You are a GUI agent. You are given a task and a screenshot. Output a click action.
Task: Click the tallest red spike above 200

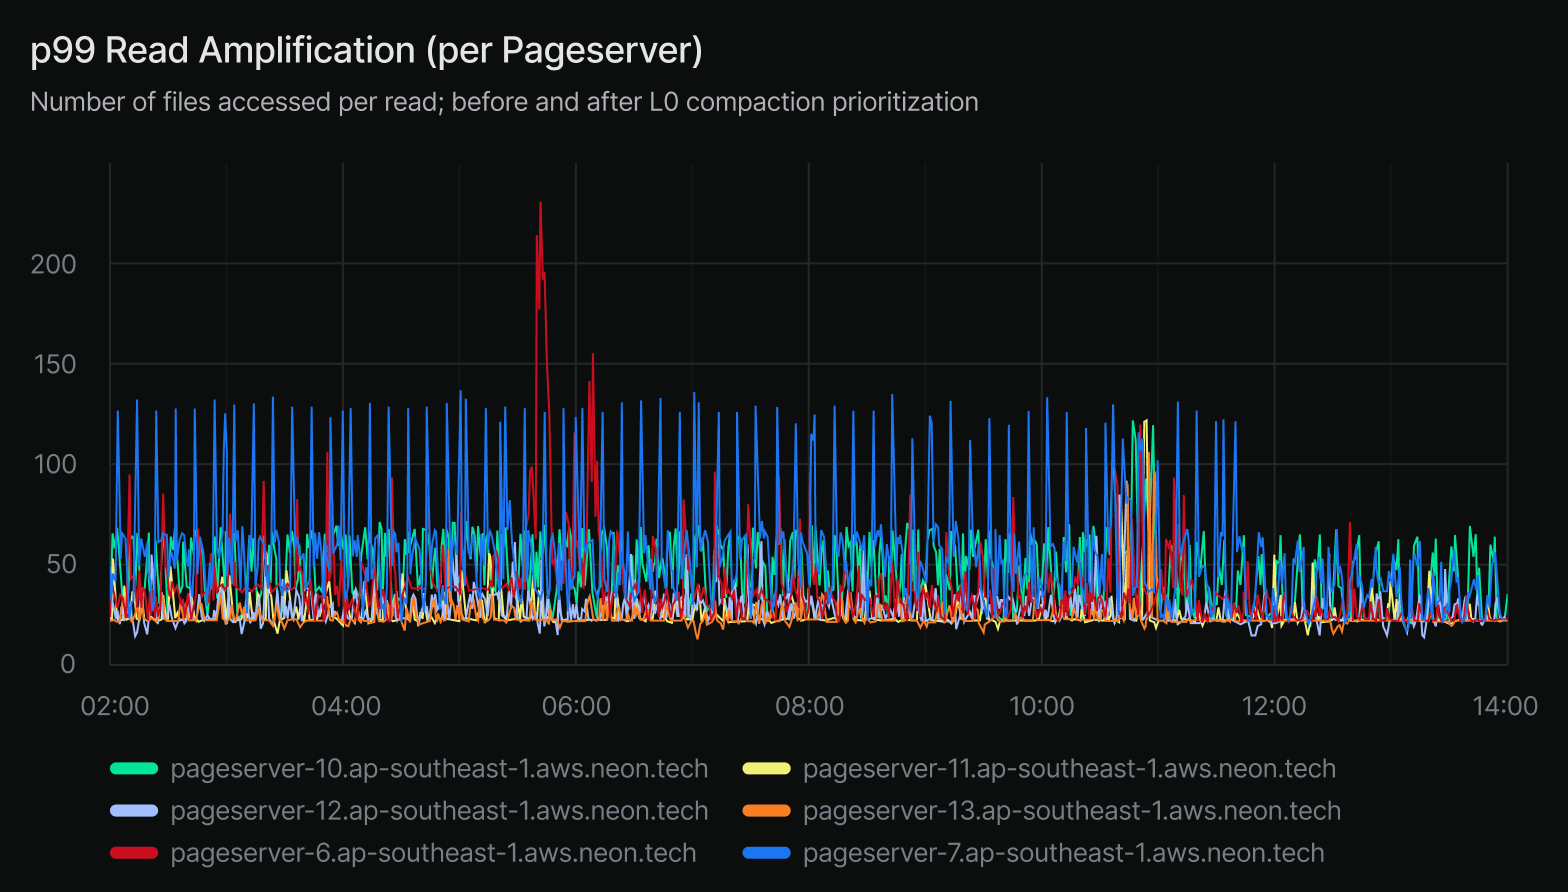coord(540,206)
